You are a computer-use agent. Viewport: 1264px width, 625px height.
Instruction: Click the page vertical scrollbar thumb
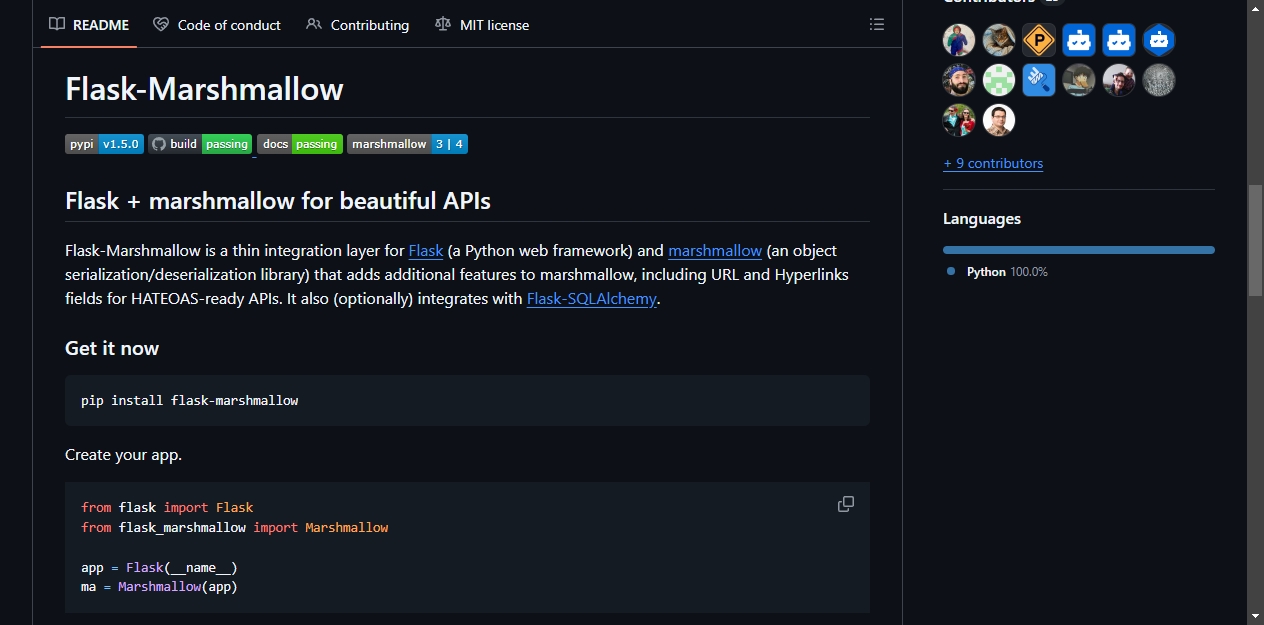tap(1255, 240)
